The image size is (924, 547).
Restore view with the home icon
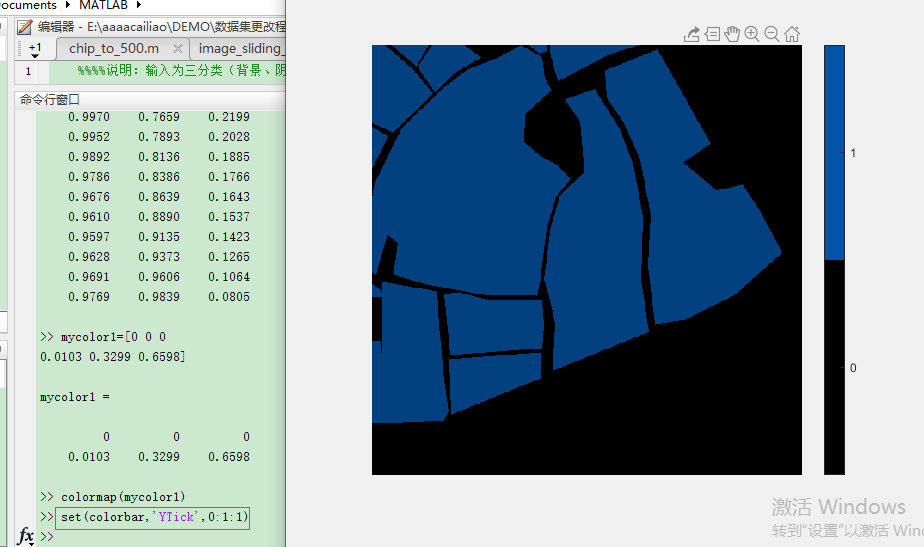[x=792, y=34]
